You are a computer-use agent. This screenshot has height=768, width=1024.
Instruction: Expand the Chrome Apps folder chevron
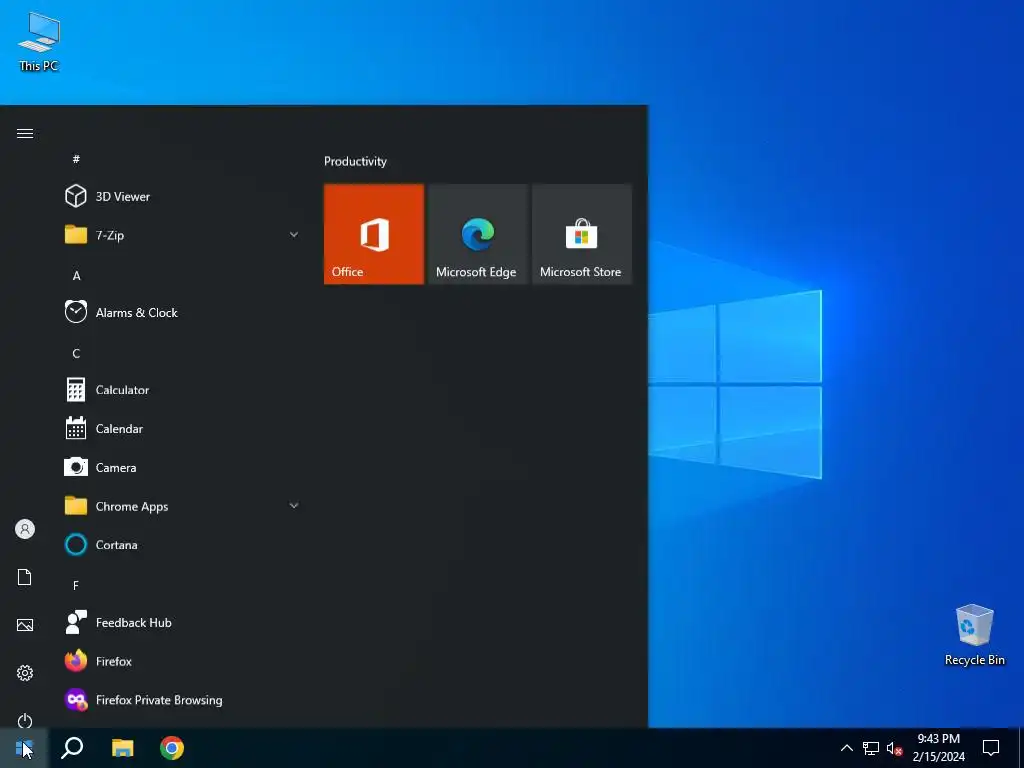pos(294,505)
